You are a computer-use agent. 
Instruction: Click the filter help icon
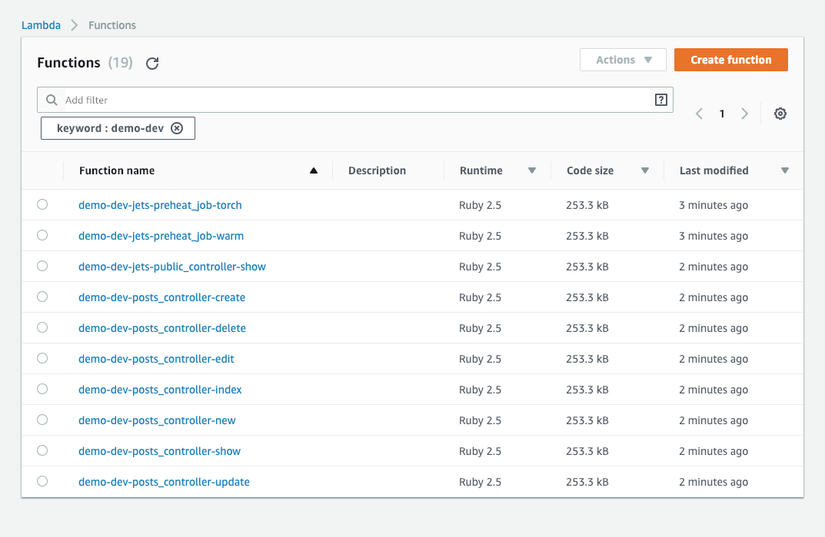pyautogui.click(x=661, y=100)
